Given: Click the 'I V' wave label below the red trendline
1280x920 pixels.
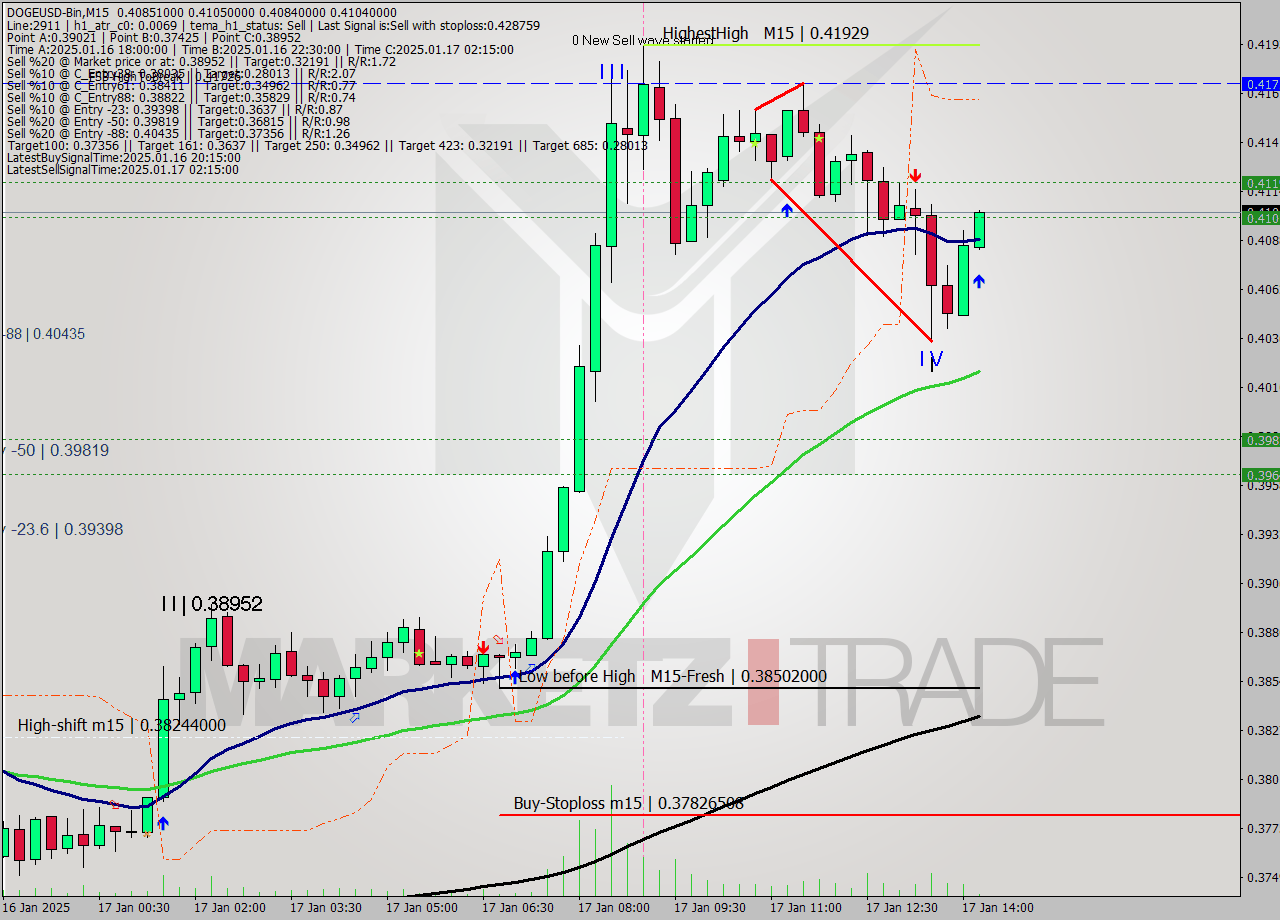Looking at the screenshot, I should click(931, 358).
